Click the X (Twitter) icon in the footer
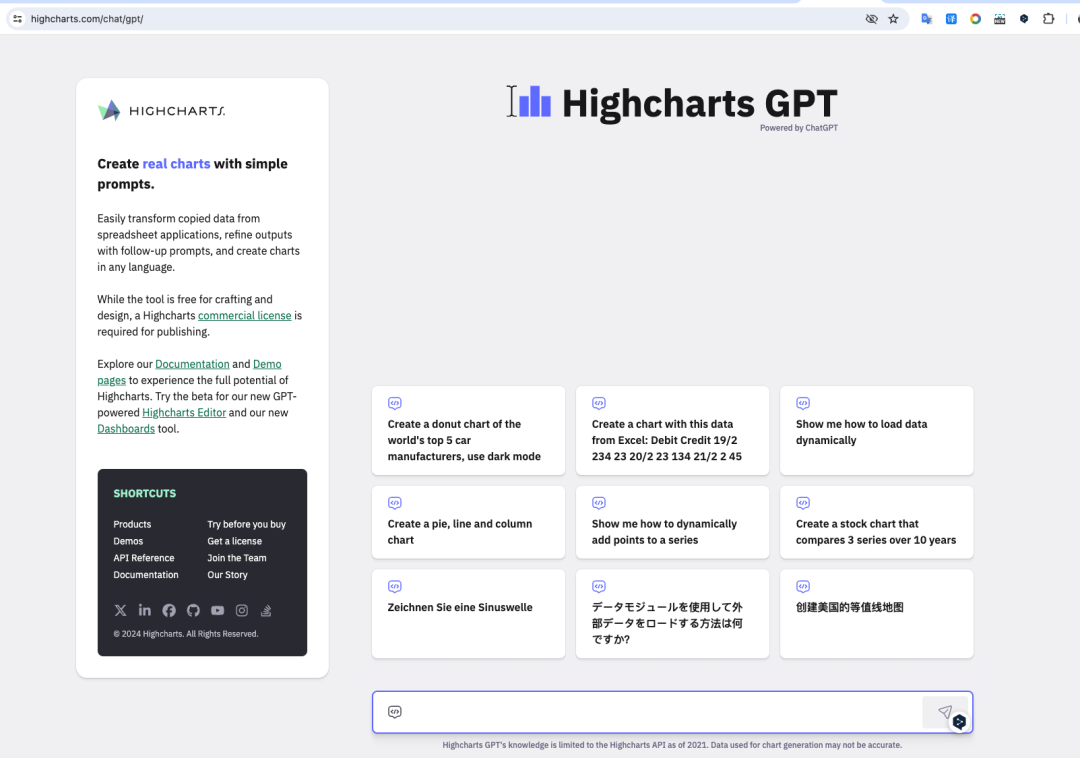The height and width of the screenshot is (758, 1080). (120, 610)
